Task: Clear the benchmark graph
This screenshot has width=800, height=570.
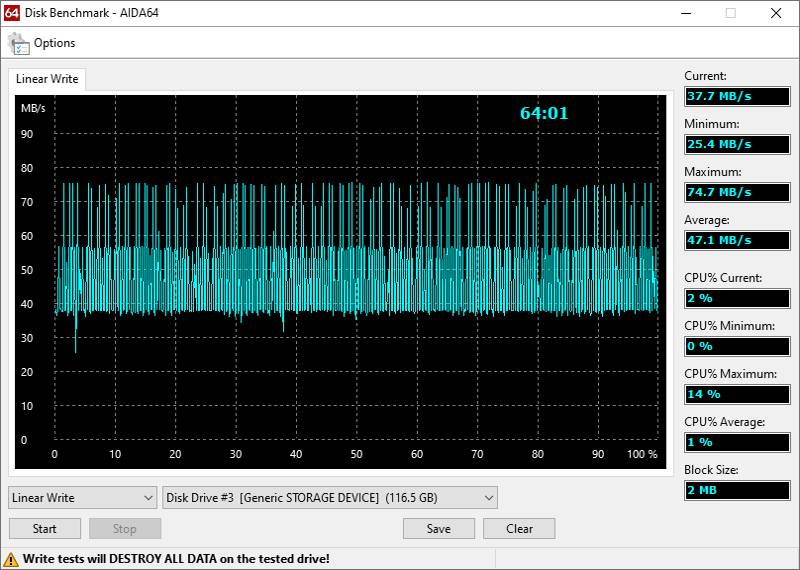Action: [519, 529]
